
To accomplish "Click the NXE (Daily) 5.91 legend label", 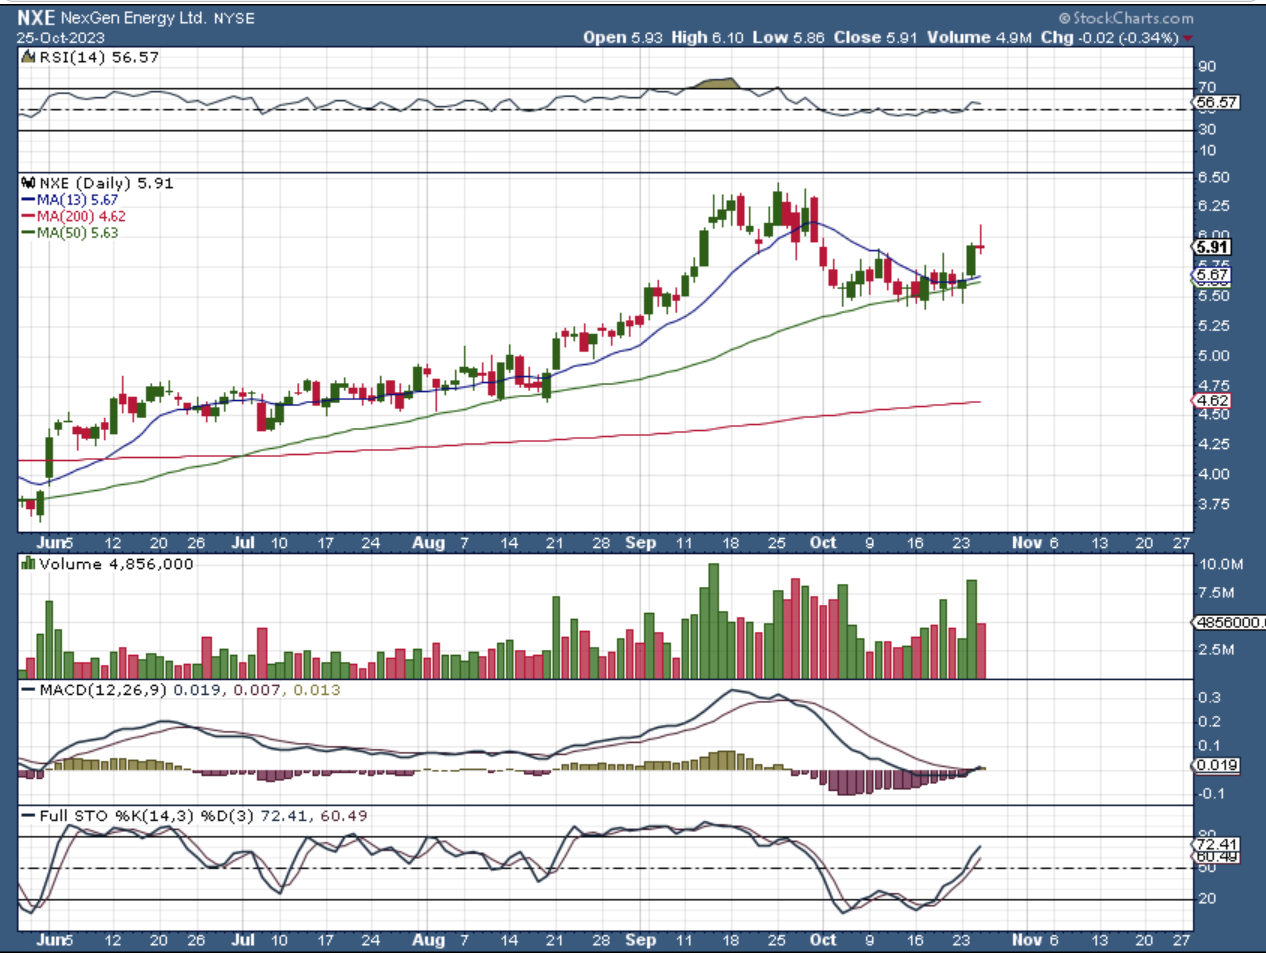I will [x=106, y=183].
